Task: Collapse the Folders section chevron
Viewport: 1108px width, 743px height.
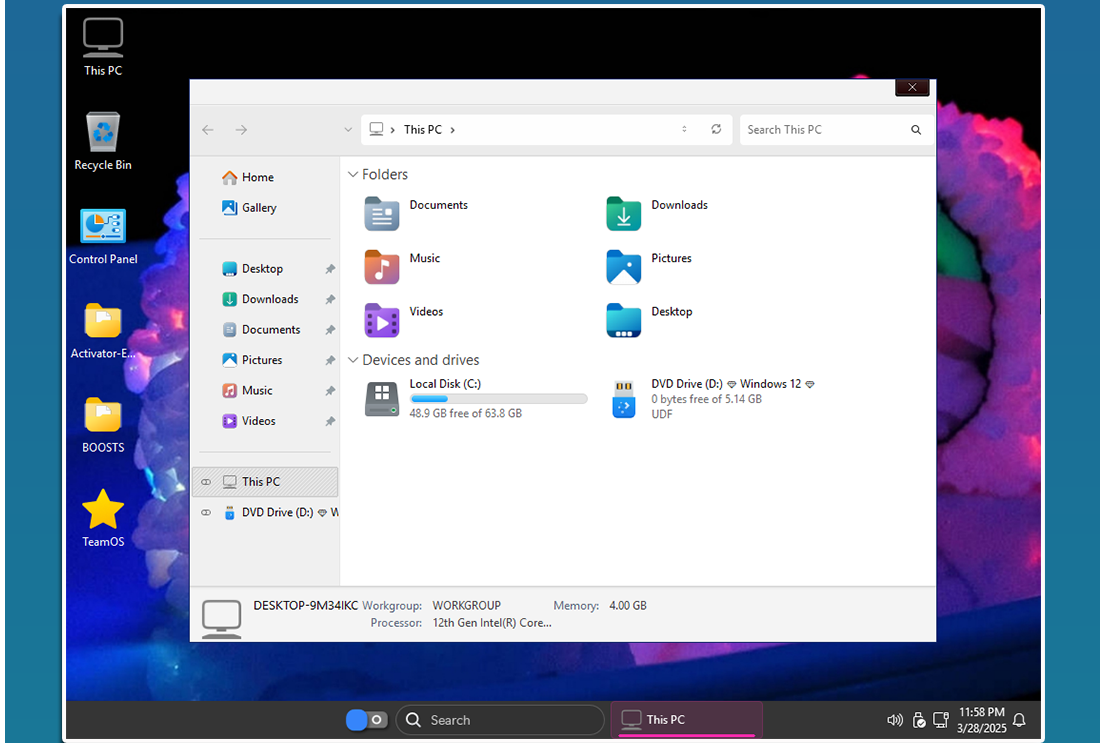Action: [x=353, y=175]
